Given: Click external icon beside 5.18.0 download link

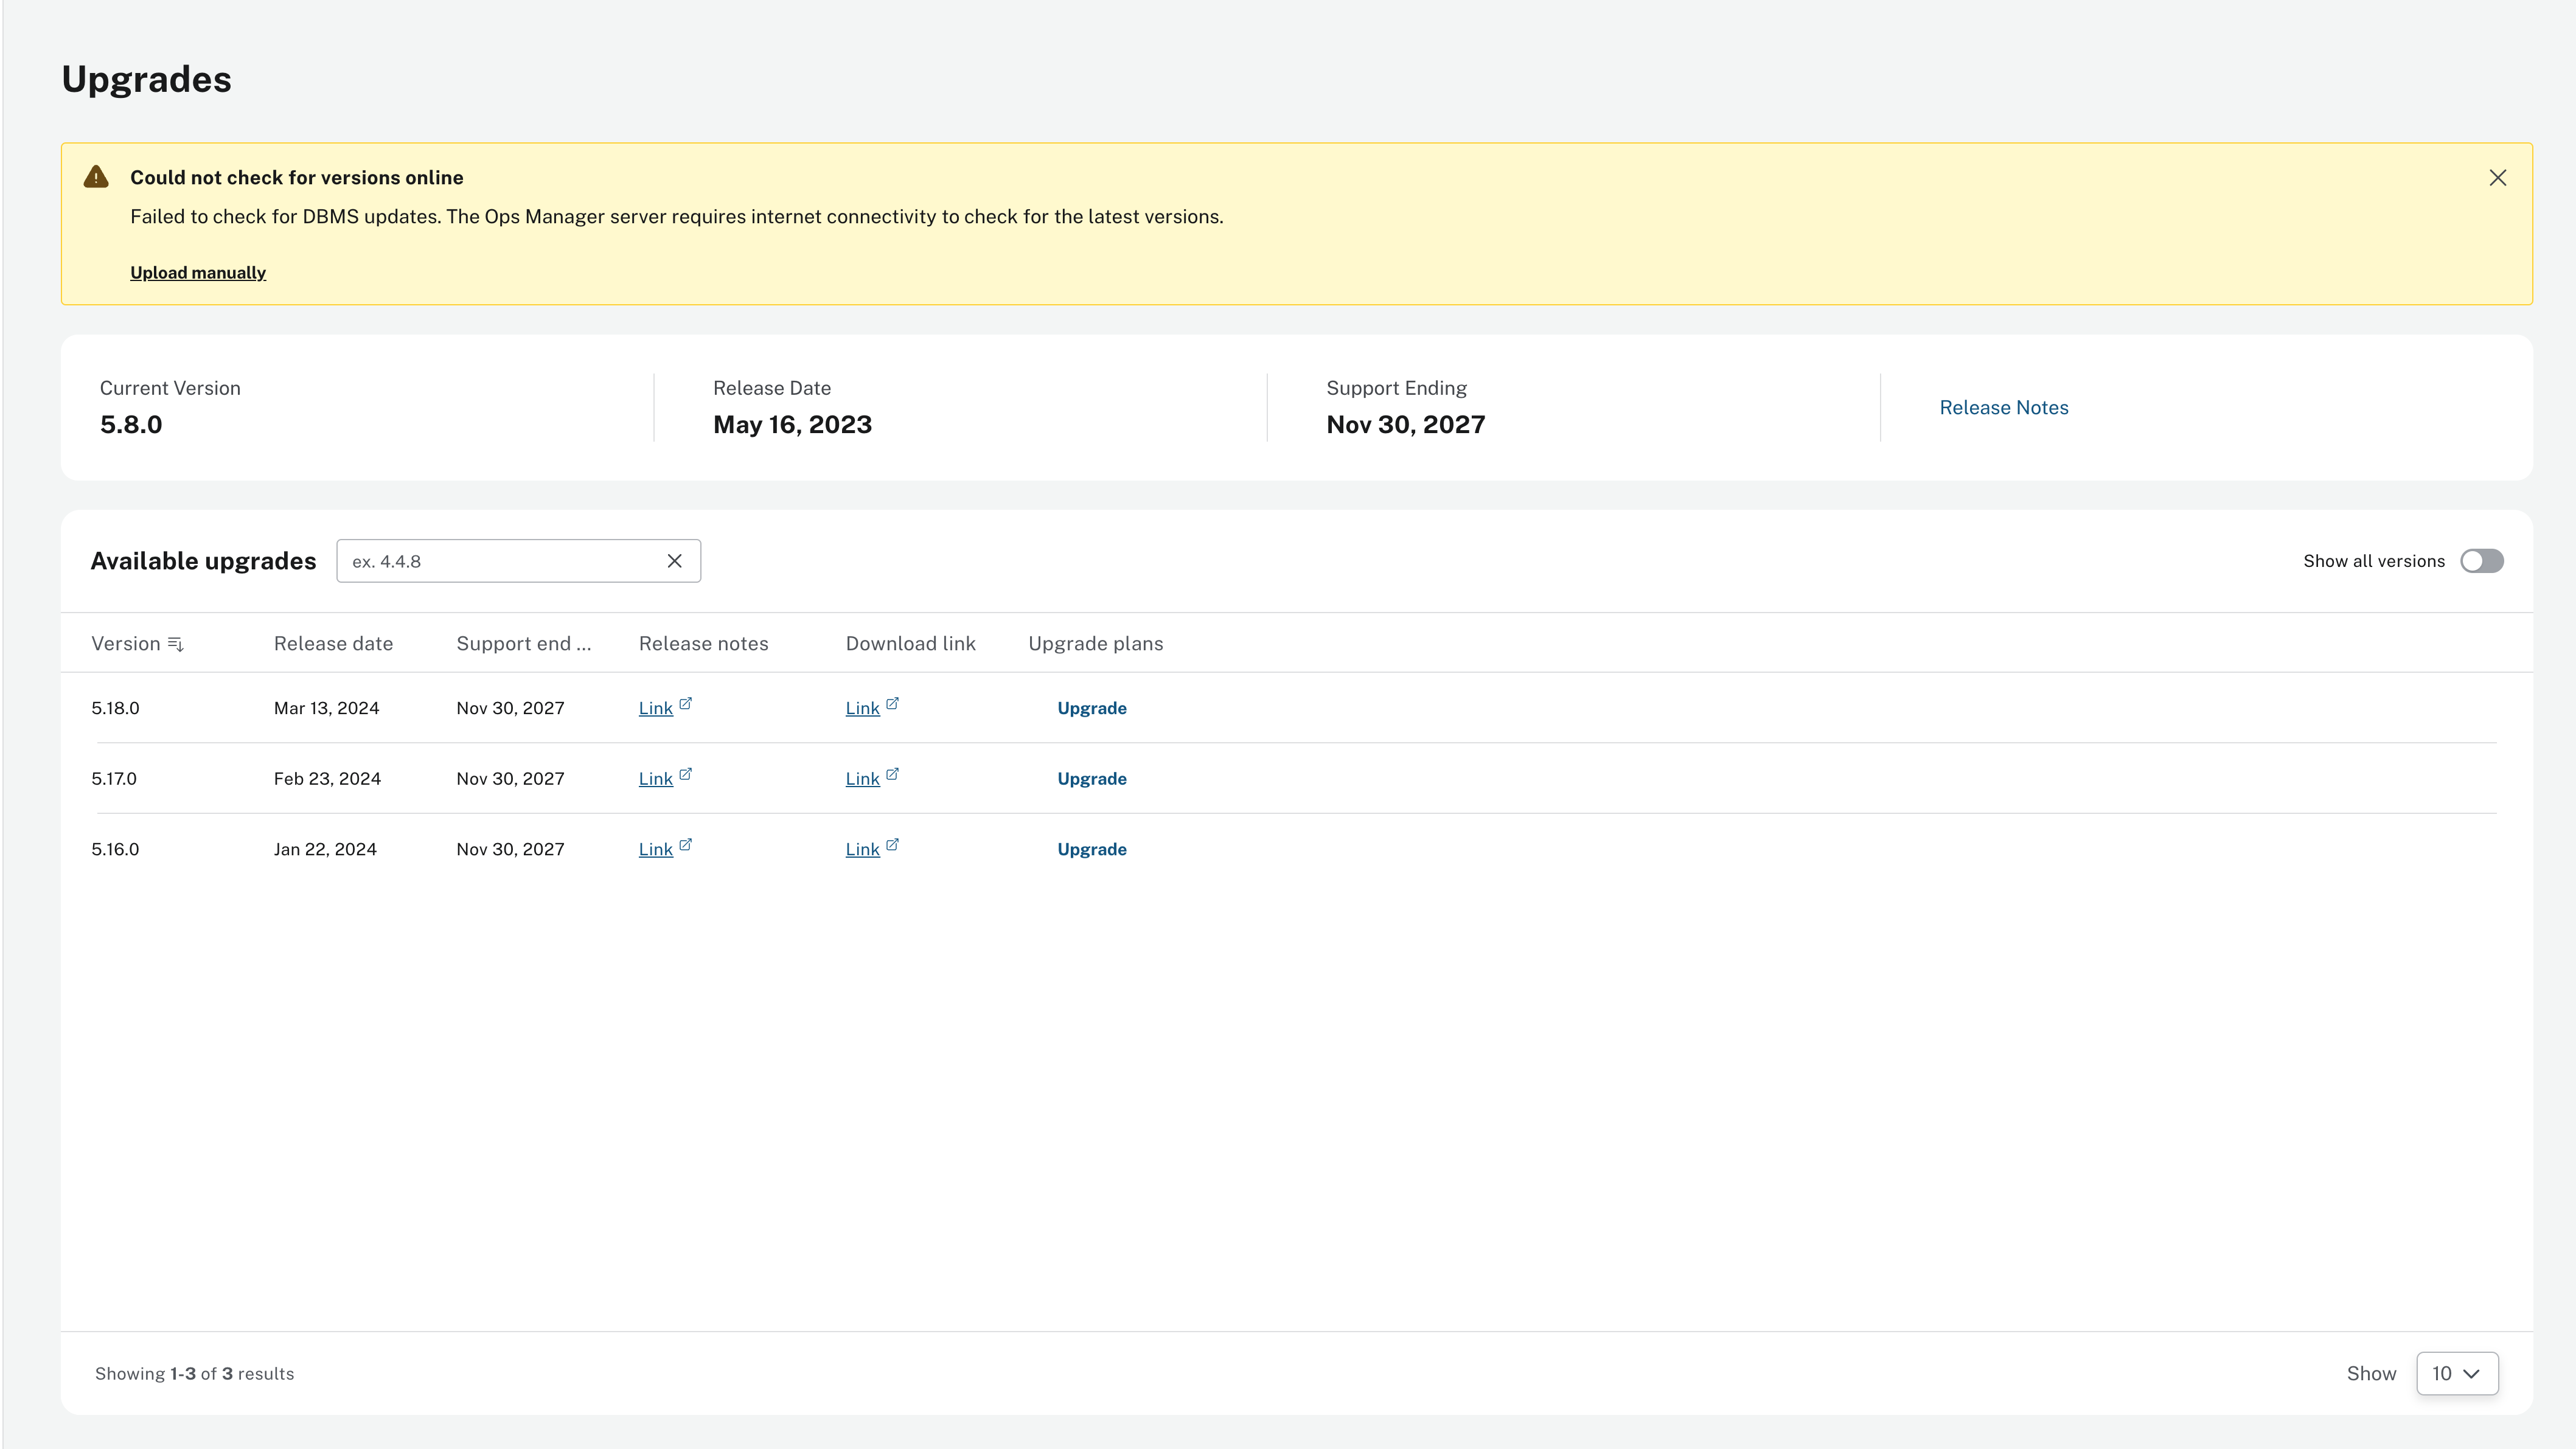Looking at the screenshot, I should pos(893,704).
